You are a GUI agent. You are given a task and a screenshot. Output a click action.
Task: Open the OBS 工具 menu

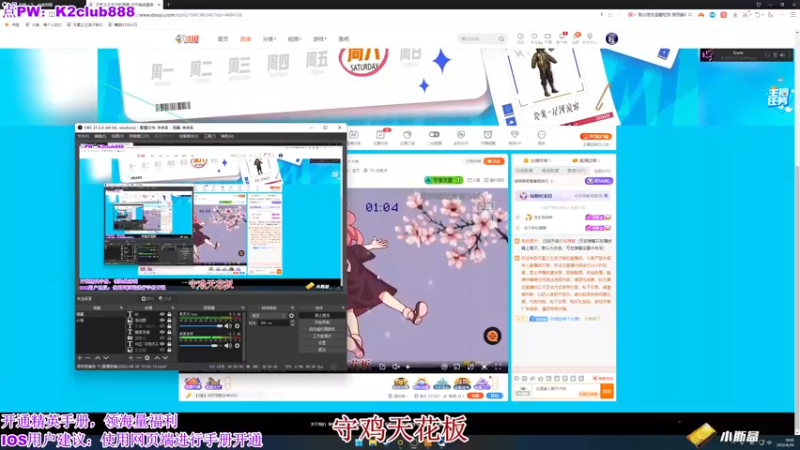point(210,136)
